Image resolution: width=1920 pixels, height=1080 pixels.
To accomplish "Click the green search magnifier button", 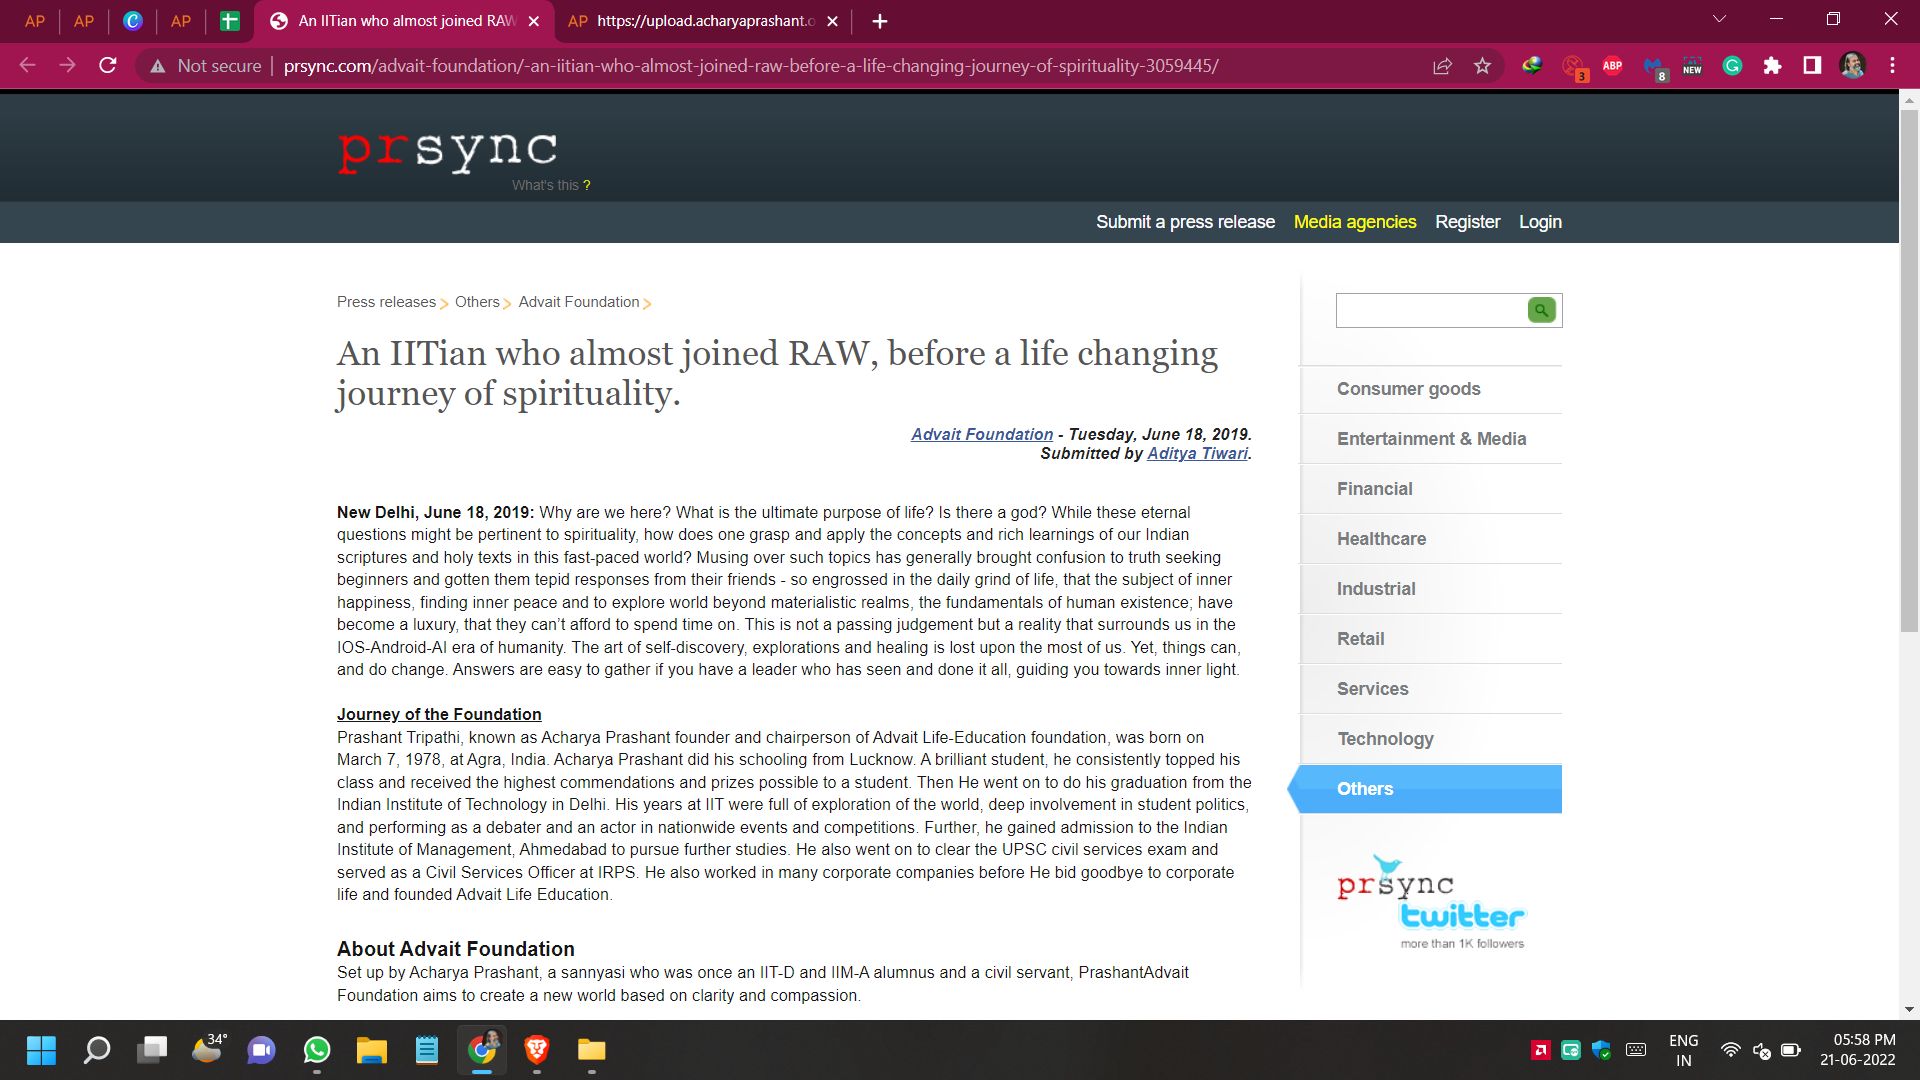I will point(1541,310).
